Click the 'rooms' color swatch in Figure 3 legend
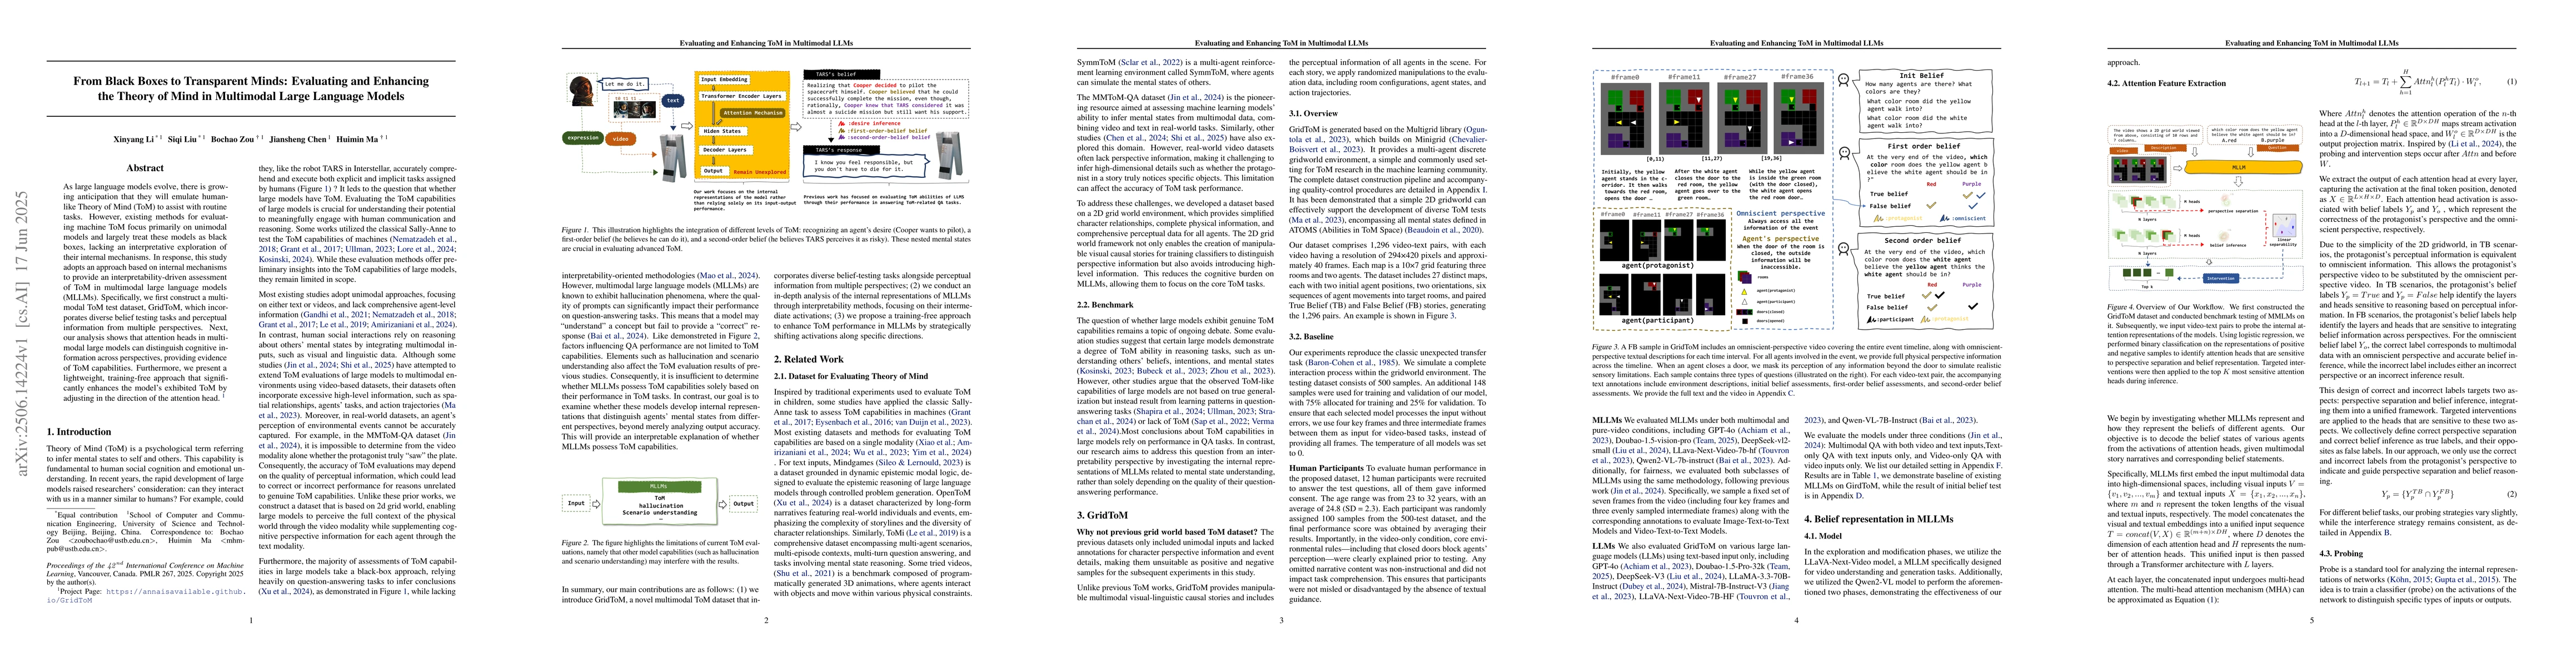 pos(1745,278)
